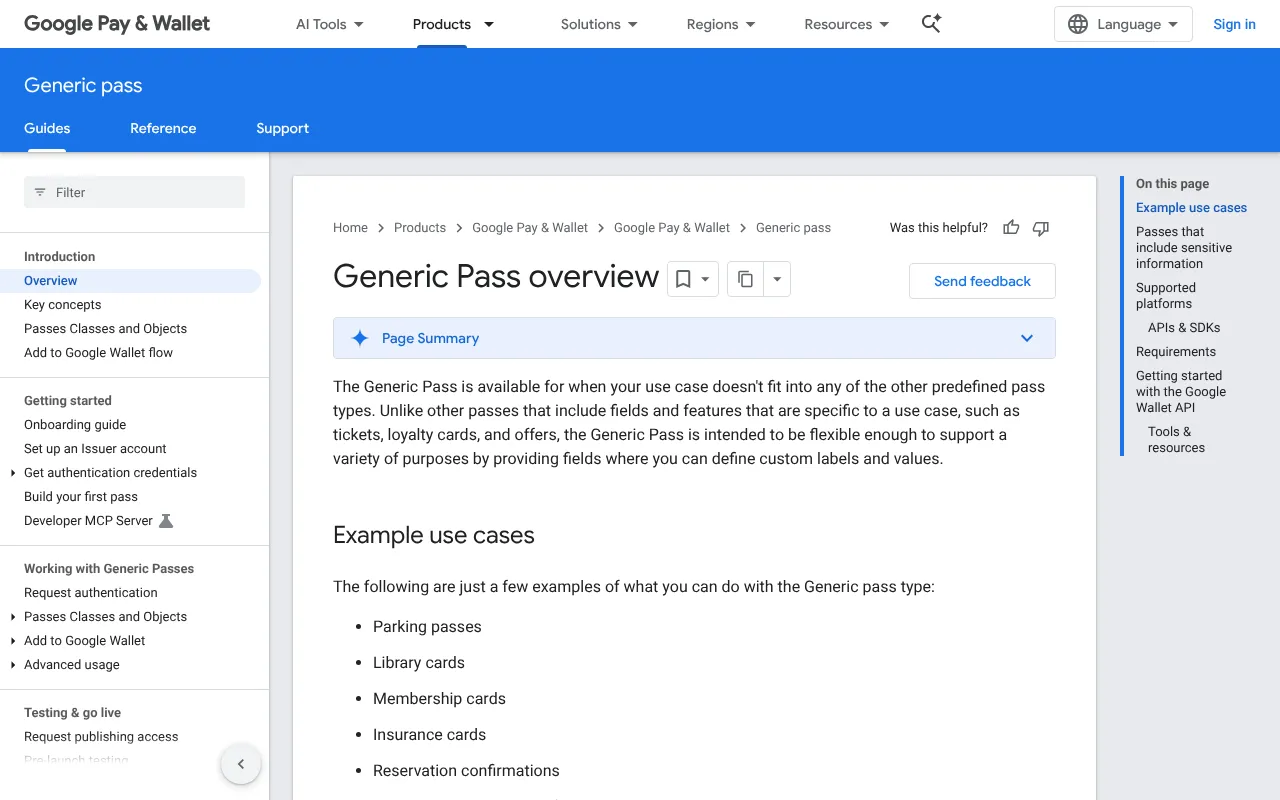Click the Page Summary sparkle icon
The width and height of the screenshot is (1280, 800).
(x=360, y=338)
